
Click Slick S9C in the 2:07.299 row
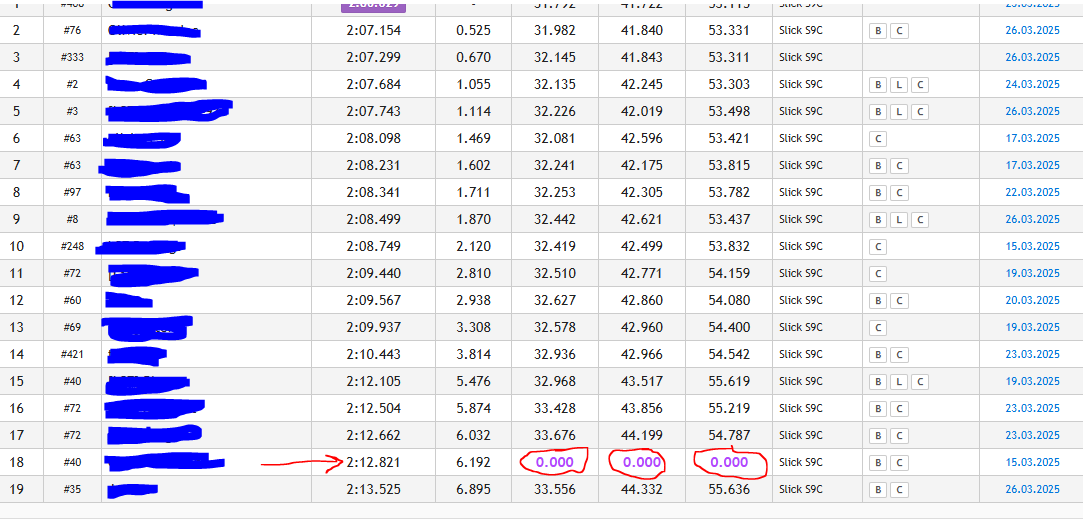pos(801,57)
